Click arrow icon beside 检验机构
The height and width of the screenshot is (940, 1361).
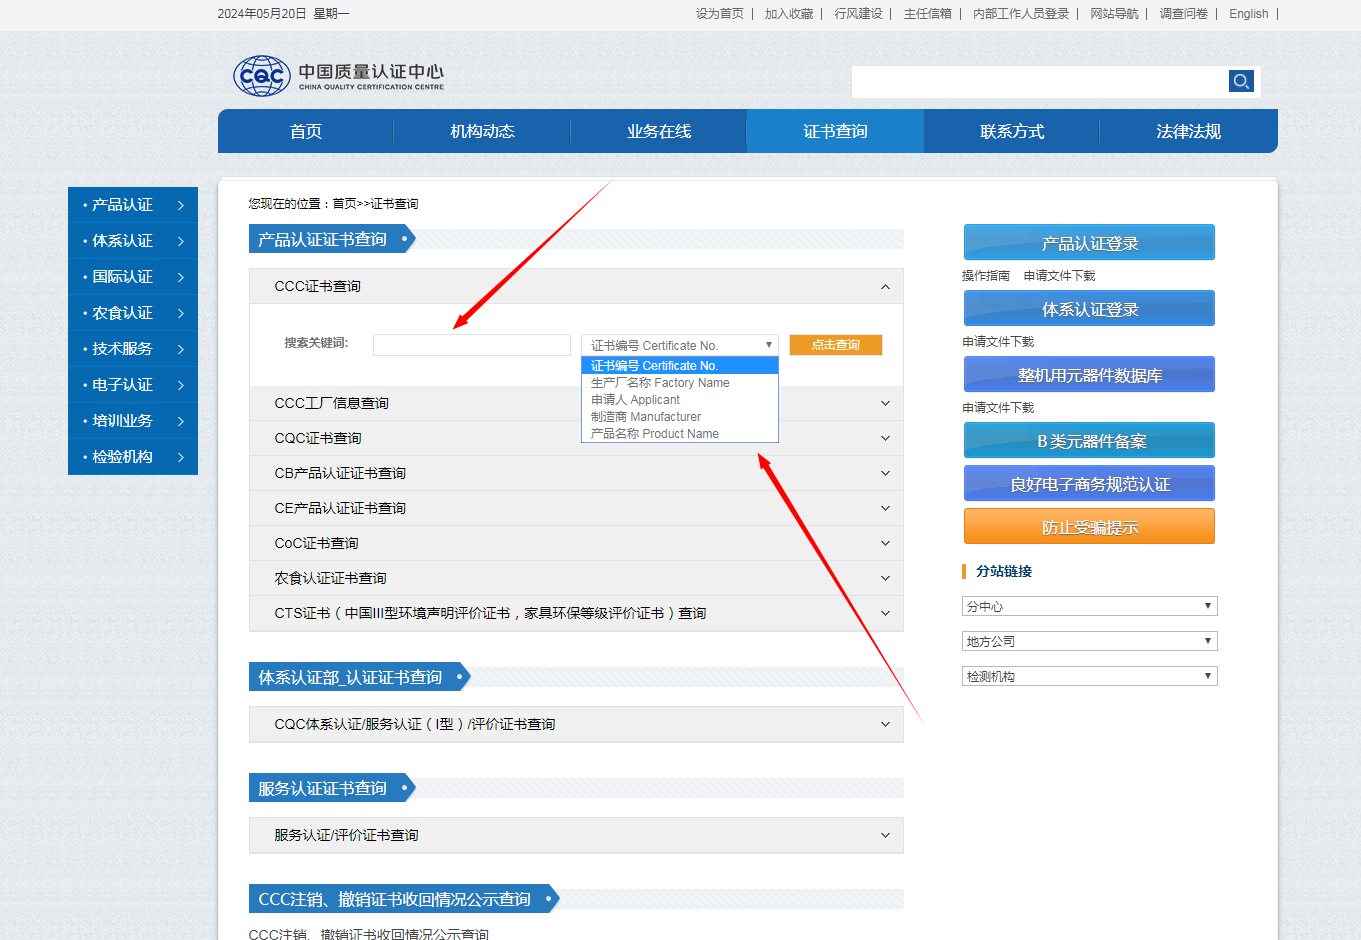coord(181,457)
